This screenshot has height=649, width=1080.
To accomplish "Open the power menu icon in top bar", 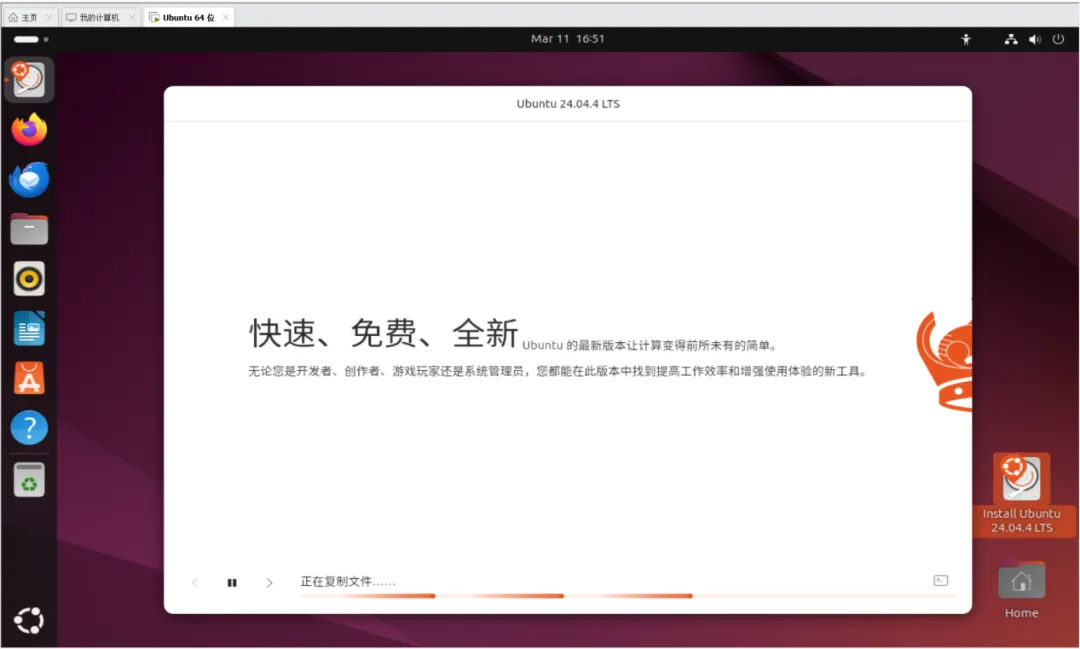I will point(1058,39).
